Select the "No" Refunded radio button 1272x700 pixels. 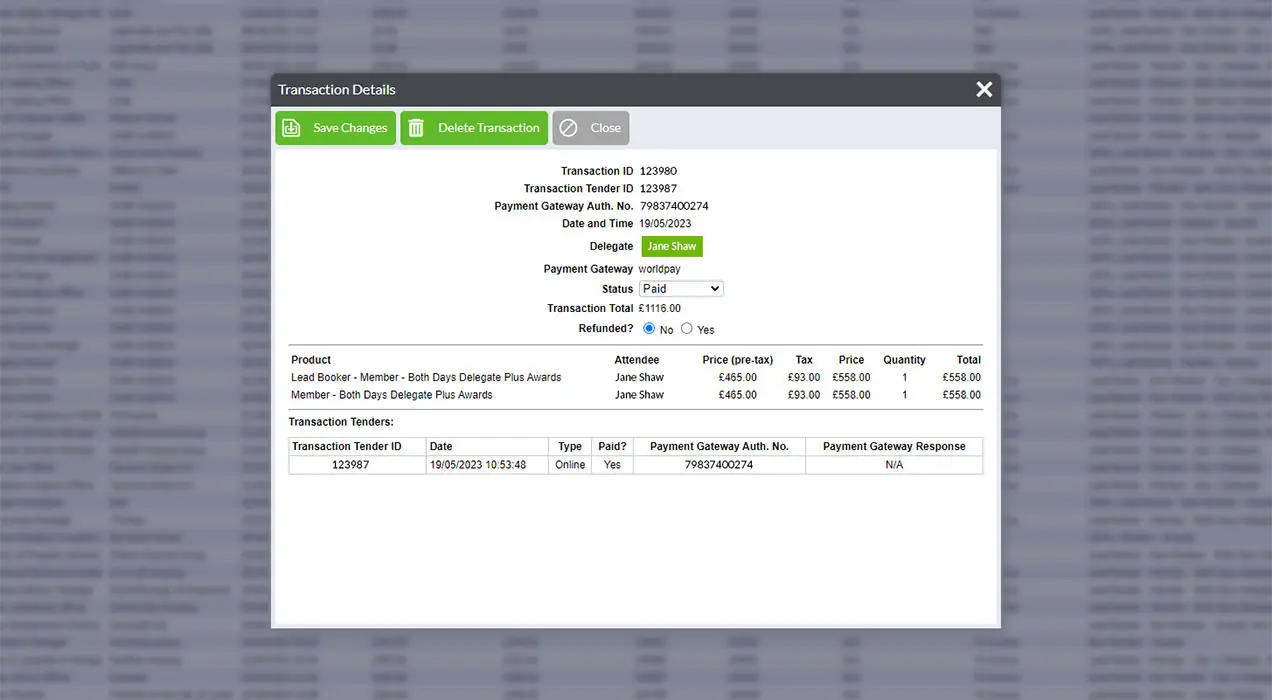(649, 328)
